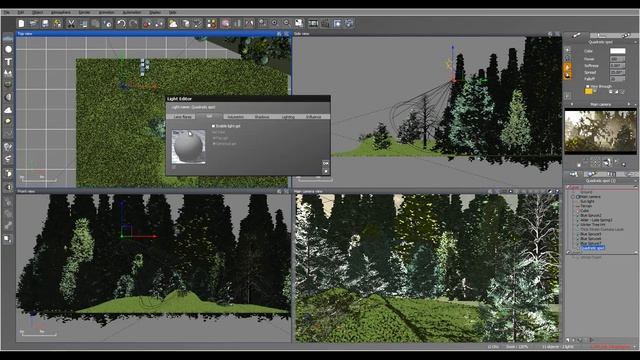Select the Text tool in left toolbar
The width and height of the screenshot is (640, 360).
click(8, 62)
